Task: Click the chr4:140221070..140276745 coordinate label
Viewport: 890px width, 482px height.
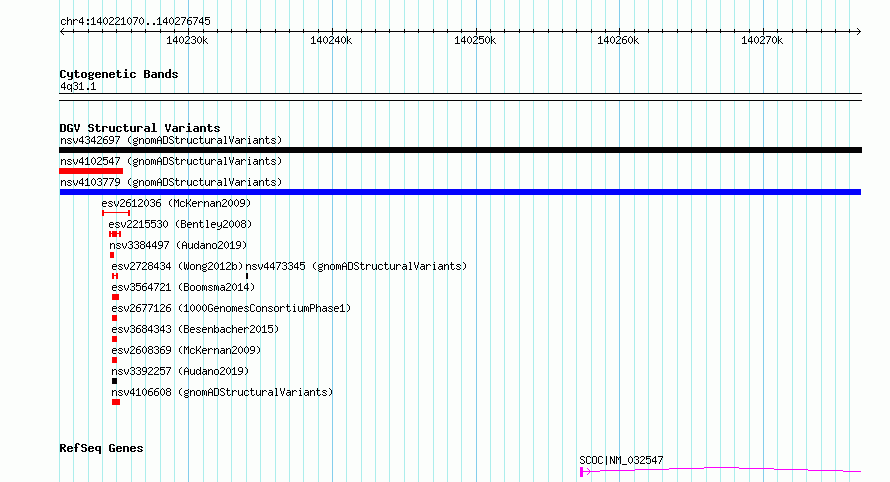Action: coord(135,21)
